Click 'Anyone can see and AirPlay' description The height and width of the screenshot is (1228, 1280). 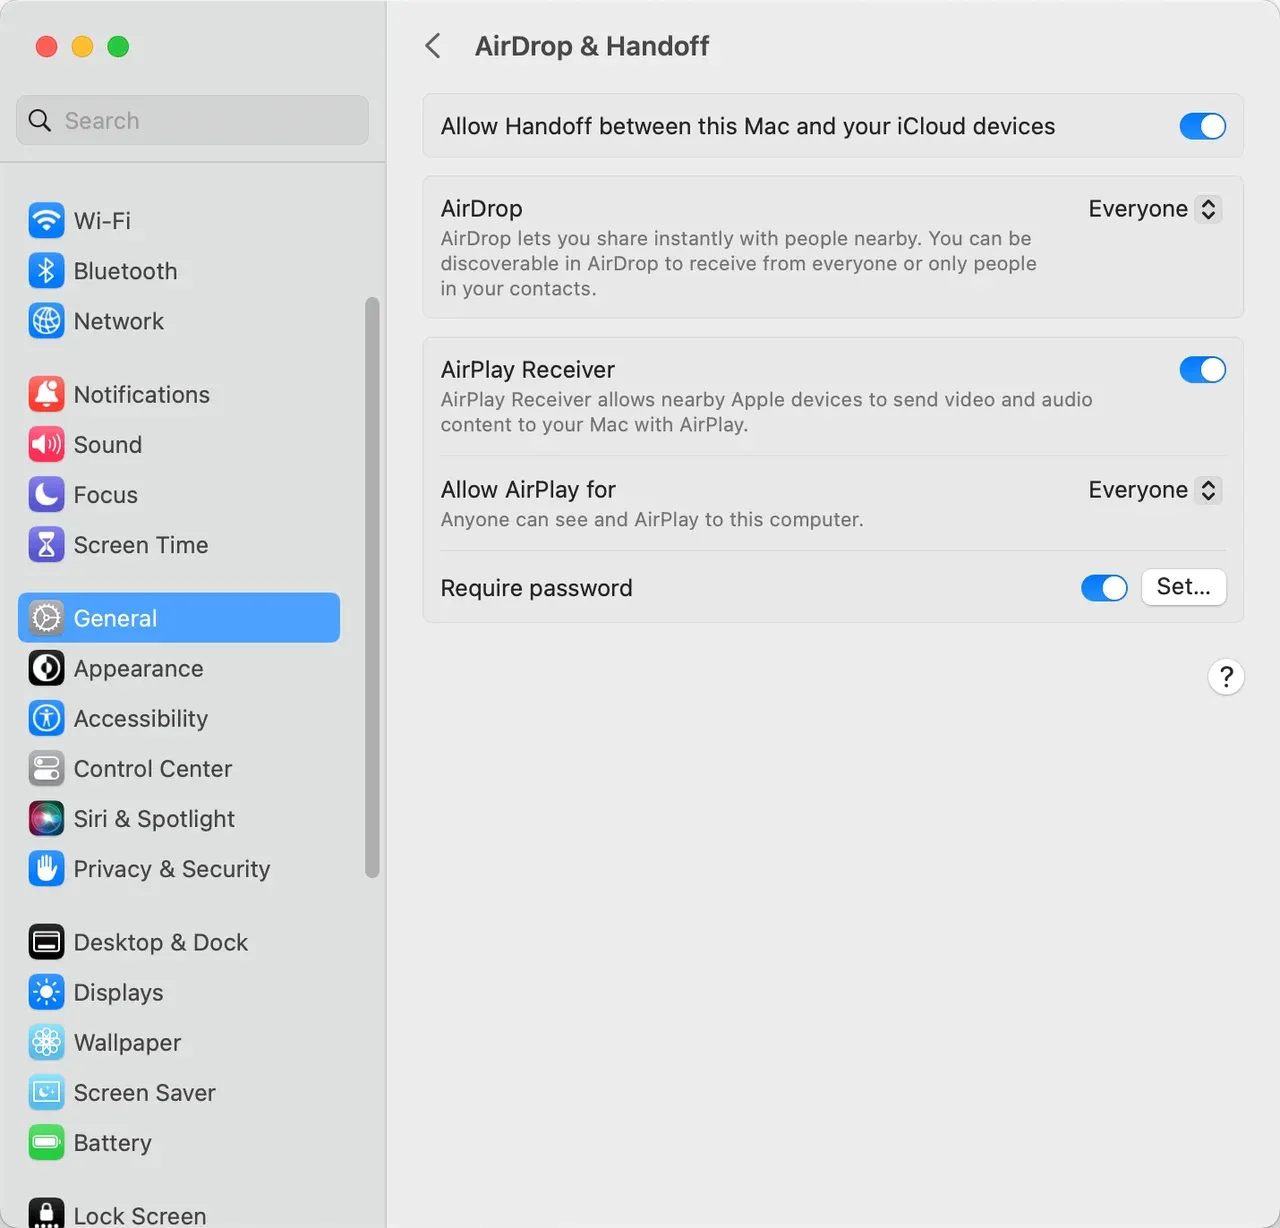652,520
